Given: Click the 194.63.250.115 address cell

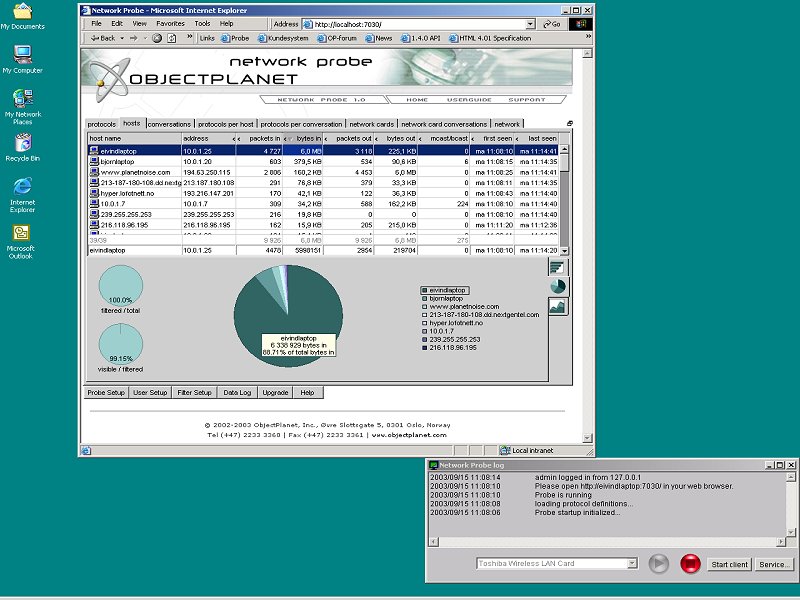Looking at the screenshot, I should click(x=209, y=172).
